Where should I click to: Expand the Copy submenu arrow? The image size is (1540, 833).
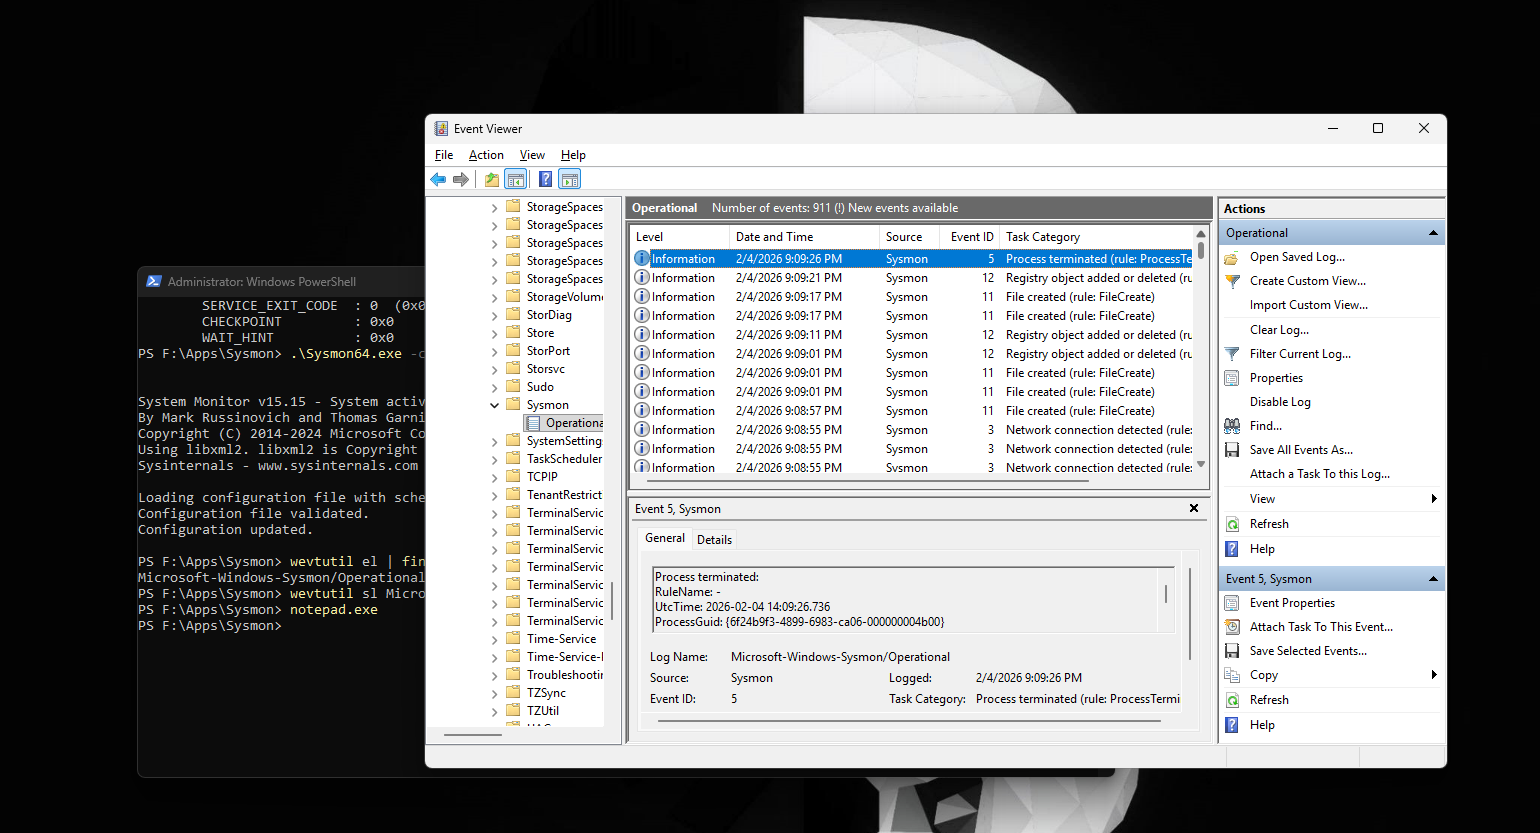(x=1434, y=674)
